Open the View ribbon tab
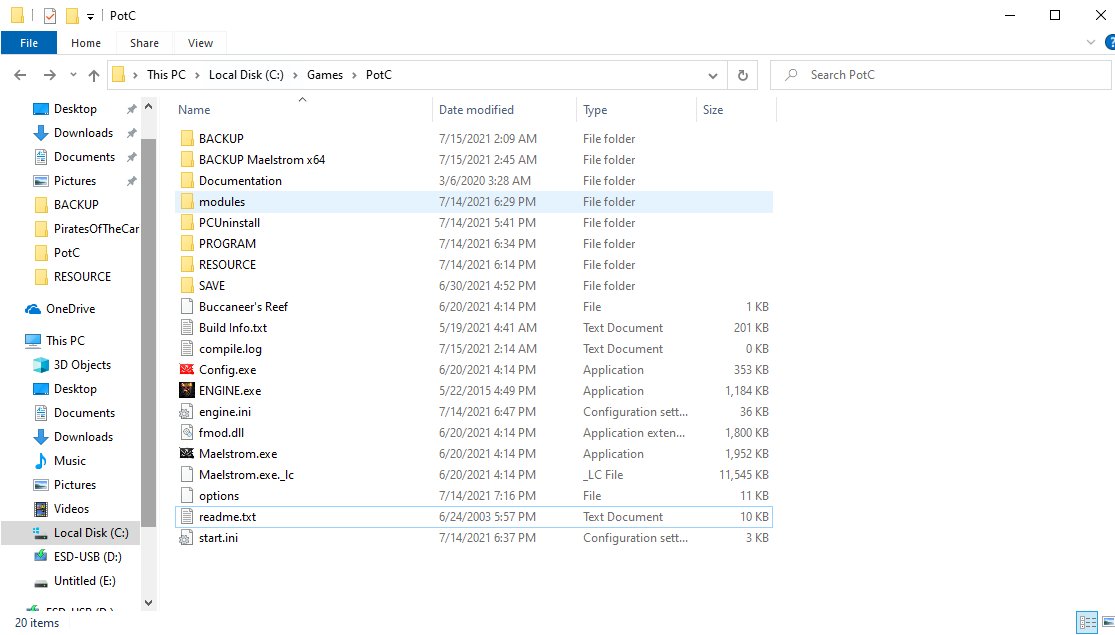 coord(201,43)
